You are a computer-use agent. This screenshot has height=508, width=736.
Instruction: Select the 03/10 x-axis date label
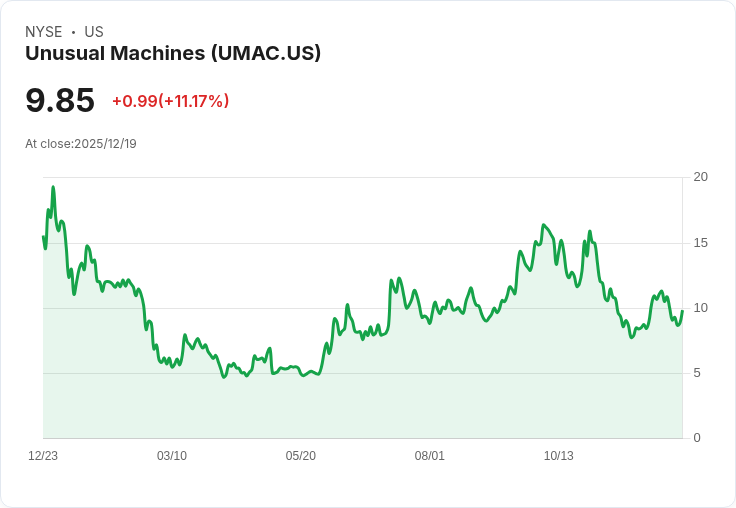pos(172,456)
